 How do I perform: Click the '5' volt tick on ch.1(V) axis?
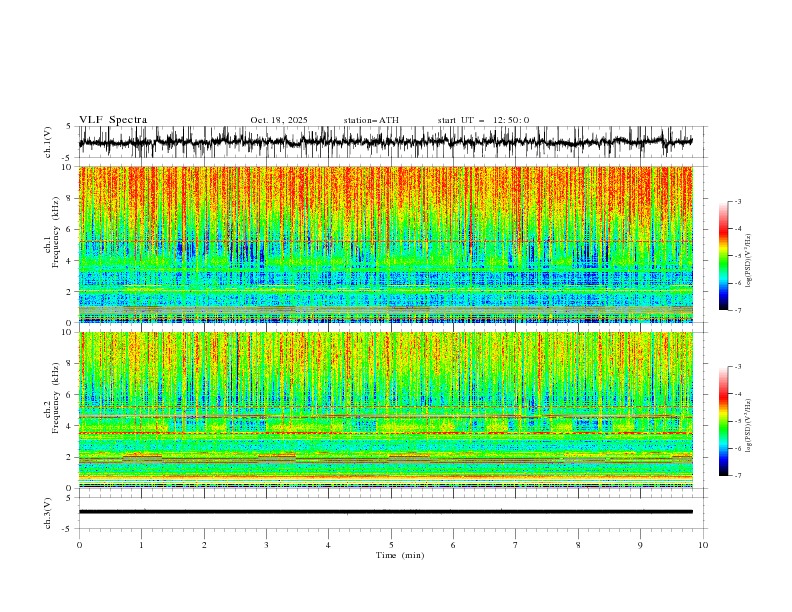point(69,127)
